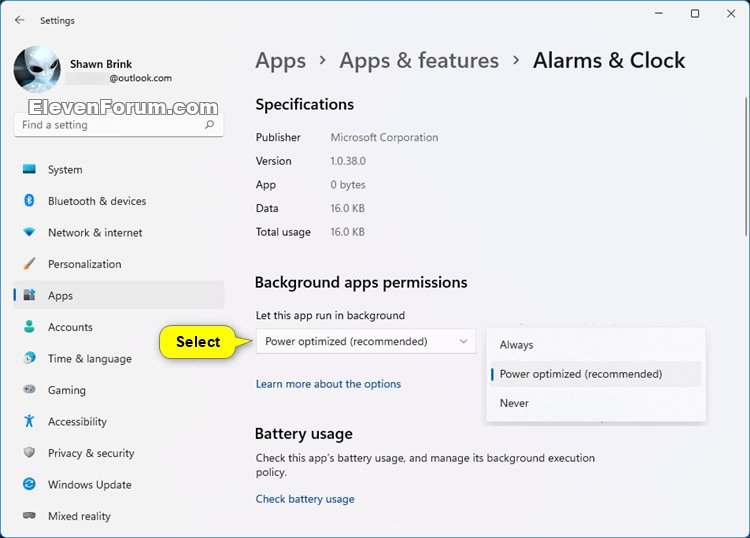
Task: Choose Never from dropdown list
Action: point(596,403)
